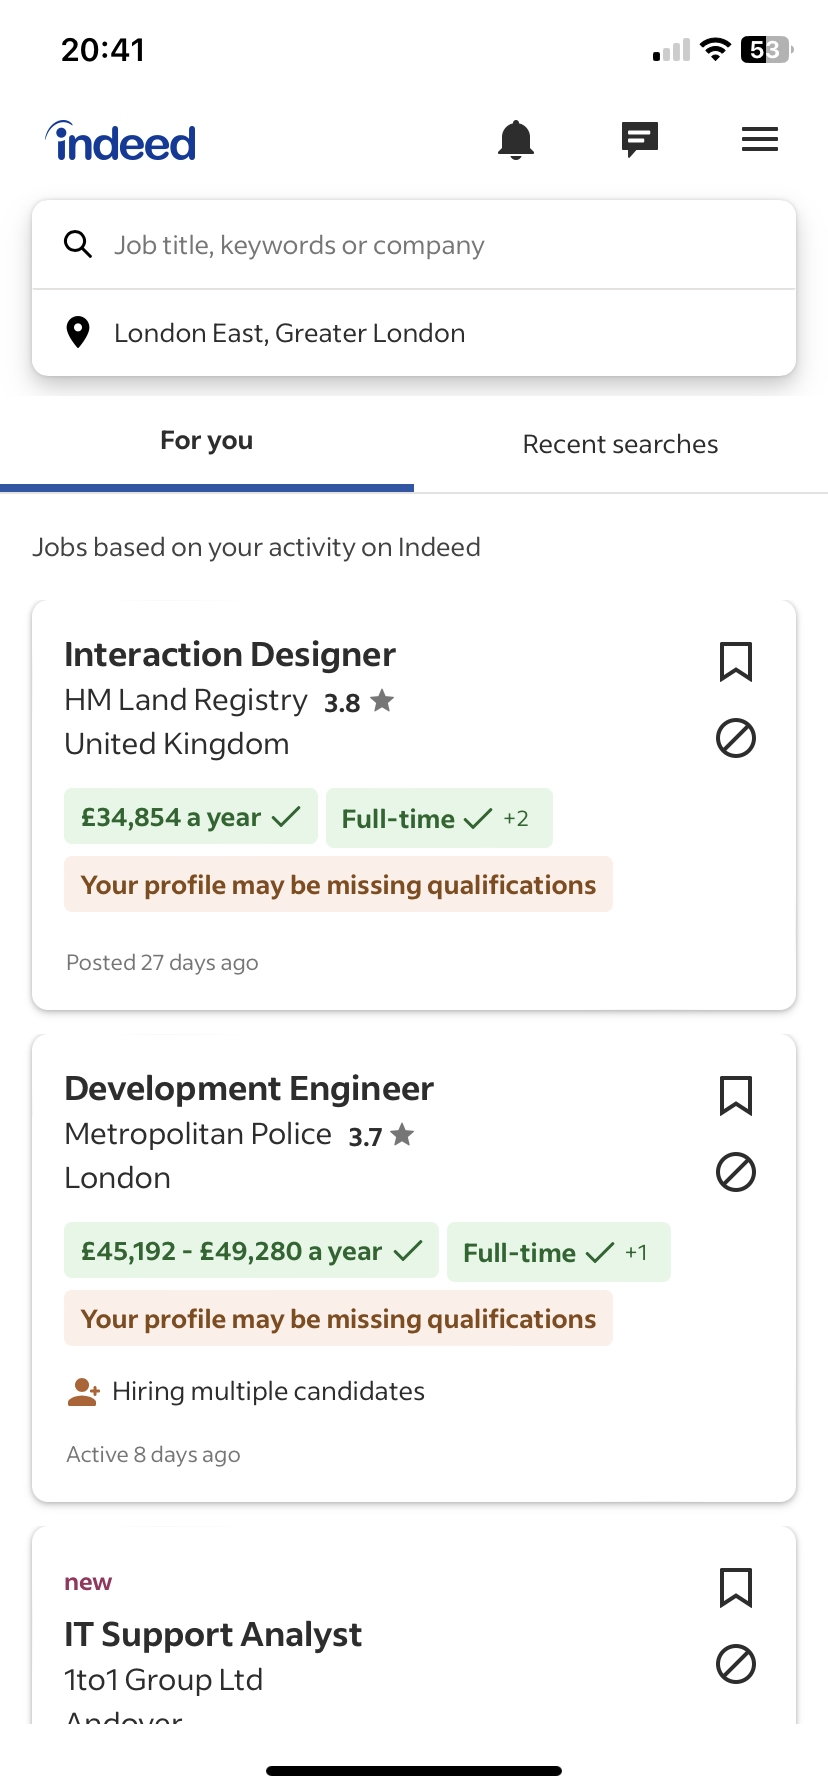This screenshot has height=1792, width=828.
Task: Open the Interaction Designer job title
Action: [230, 655]
